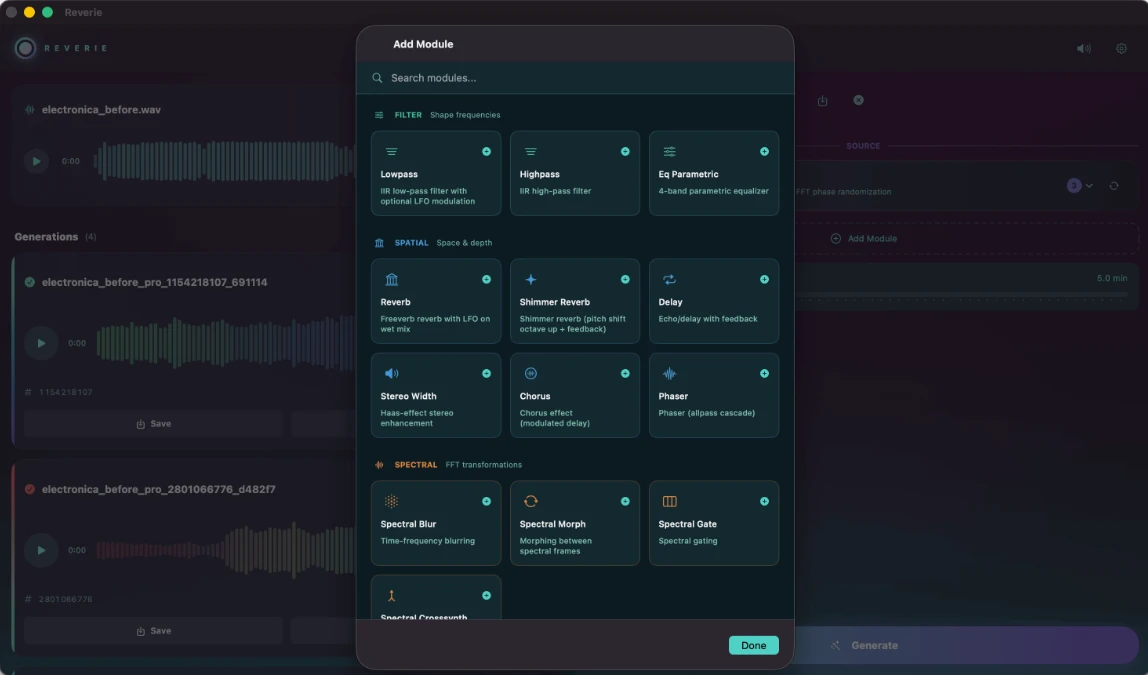Select the Chorus module card
The height and width of the screenshot is (675, 1148).
click(x=575, y=395)
